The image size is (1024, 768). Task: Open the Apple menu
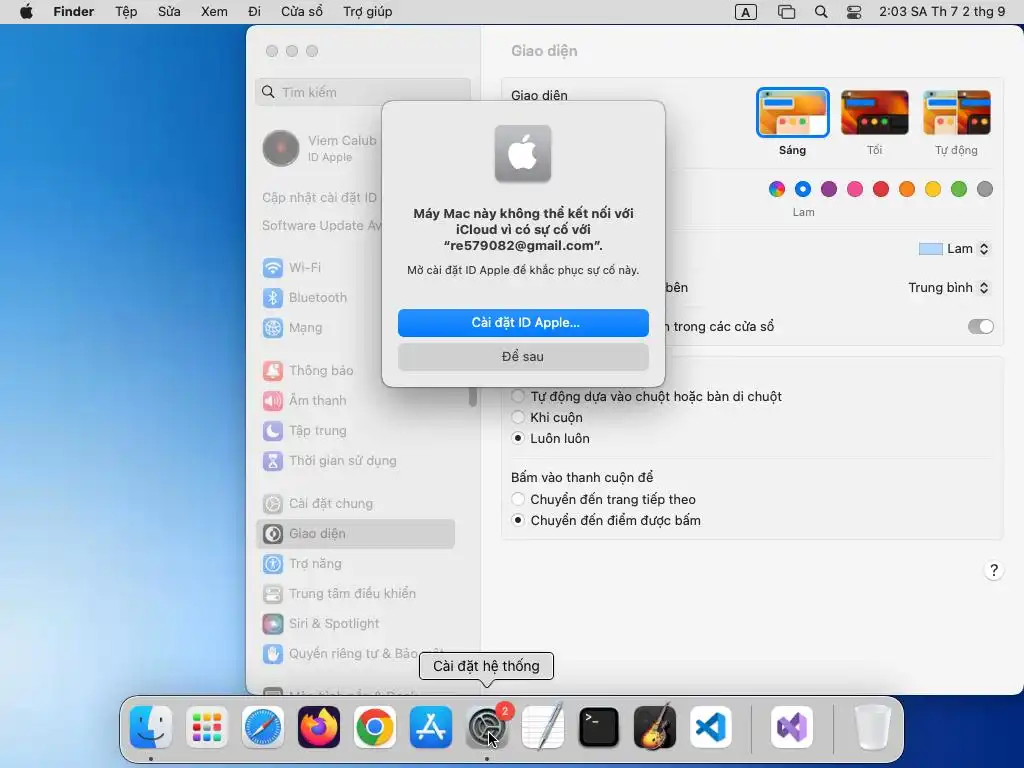tap(26, 12)
